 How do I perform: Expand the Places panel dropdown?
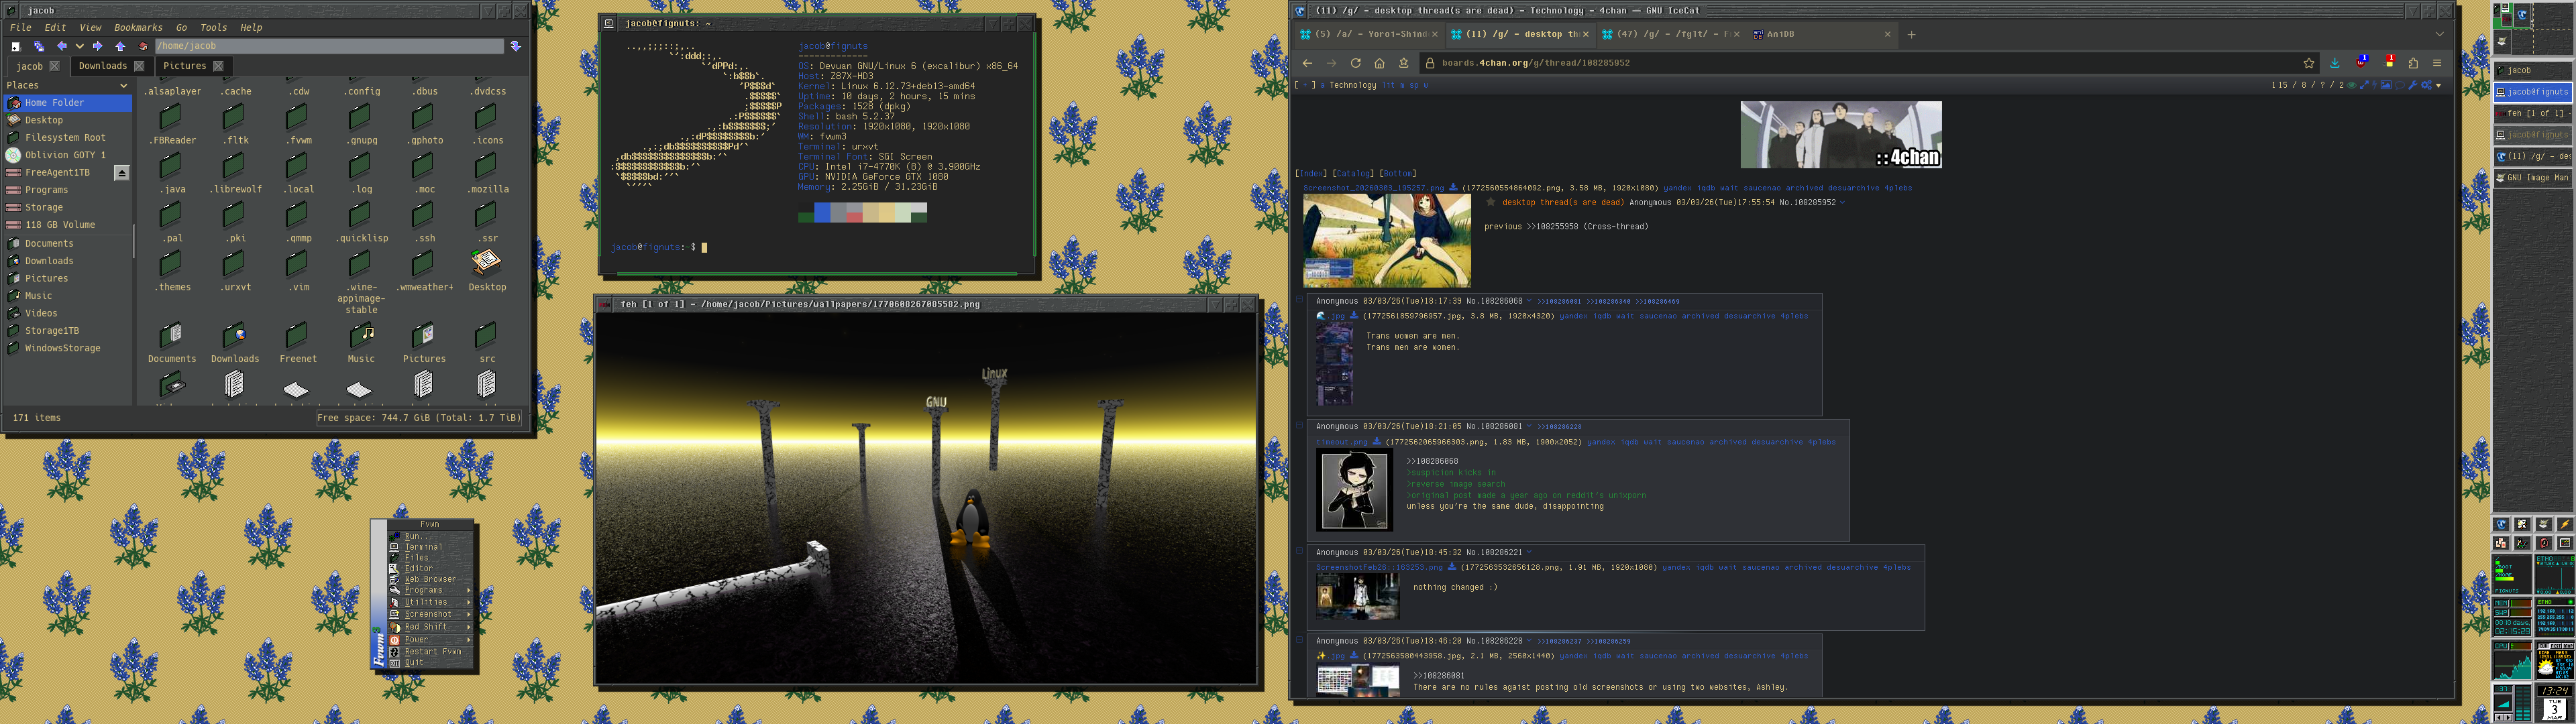(124, 86)
